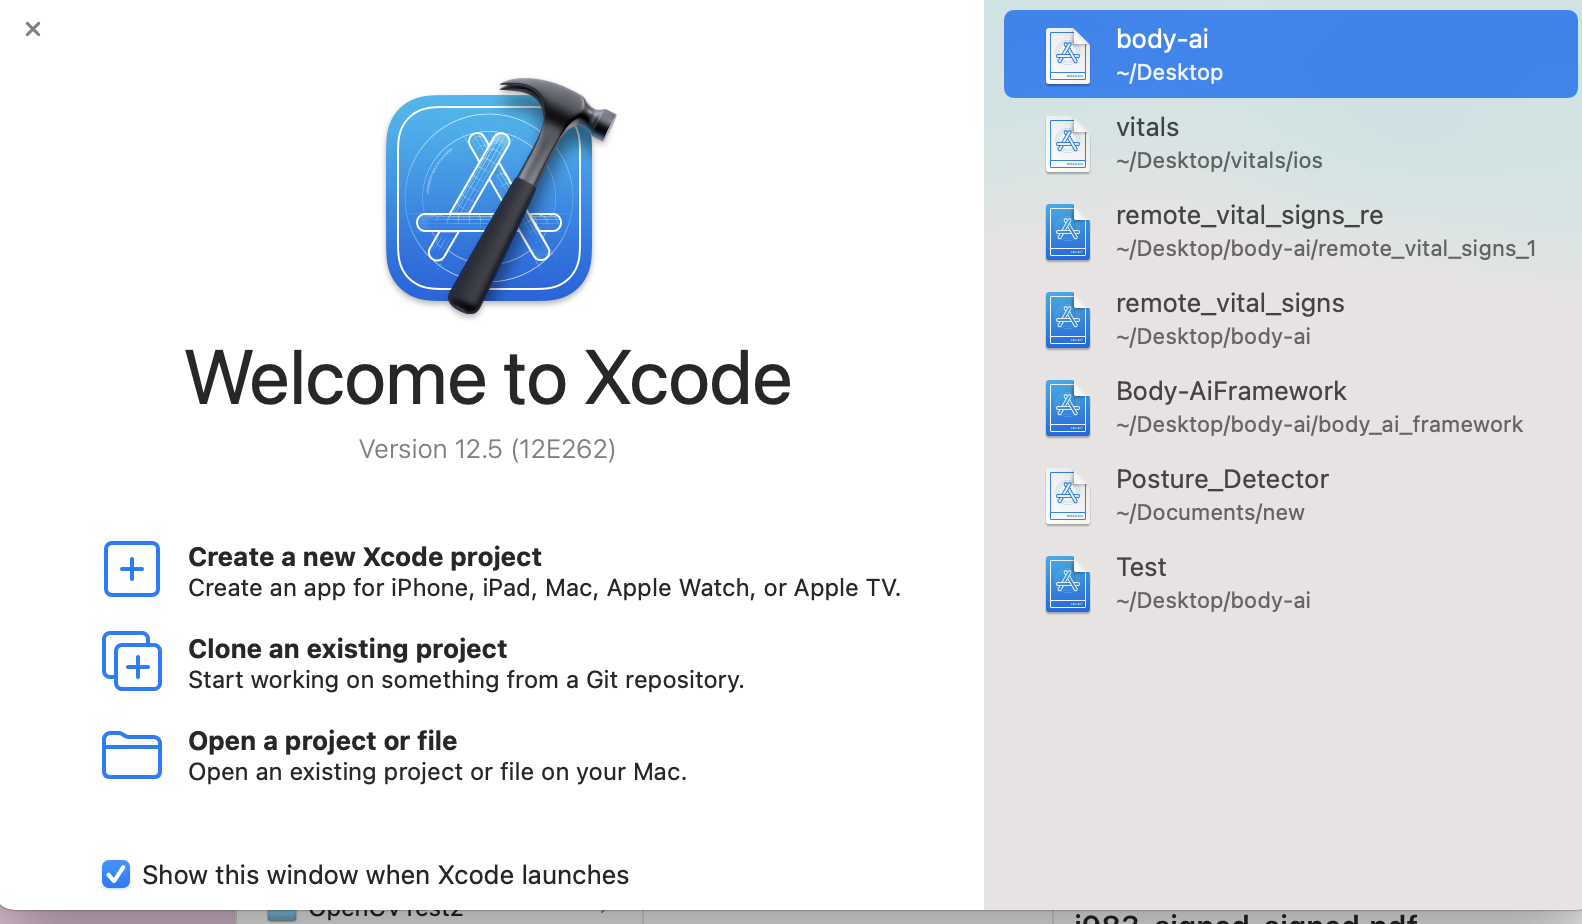Select the vitals recent project
This screenshot has height=924, width=1582.
[x=1291, y=142]
